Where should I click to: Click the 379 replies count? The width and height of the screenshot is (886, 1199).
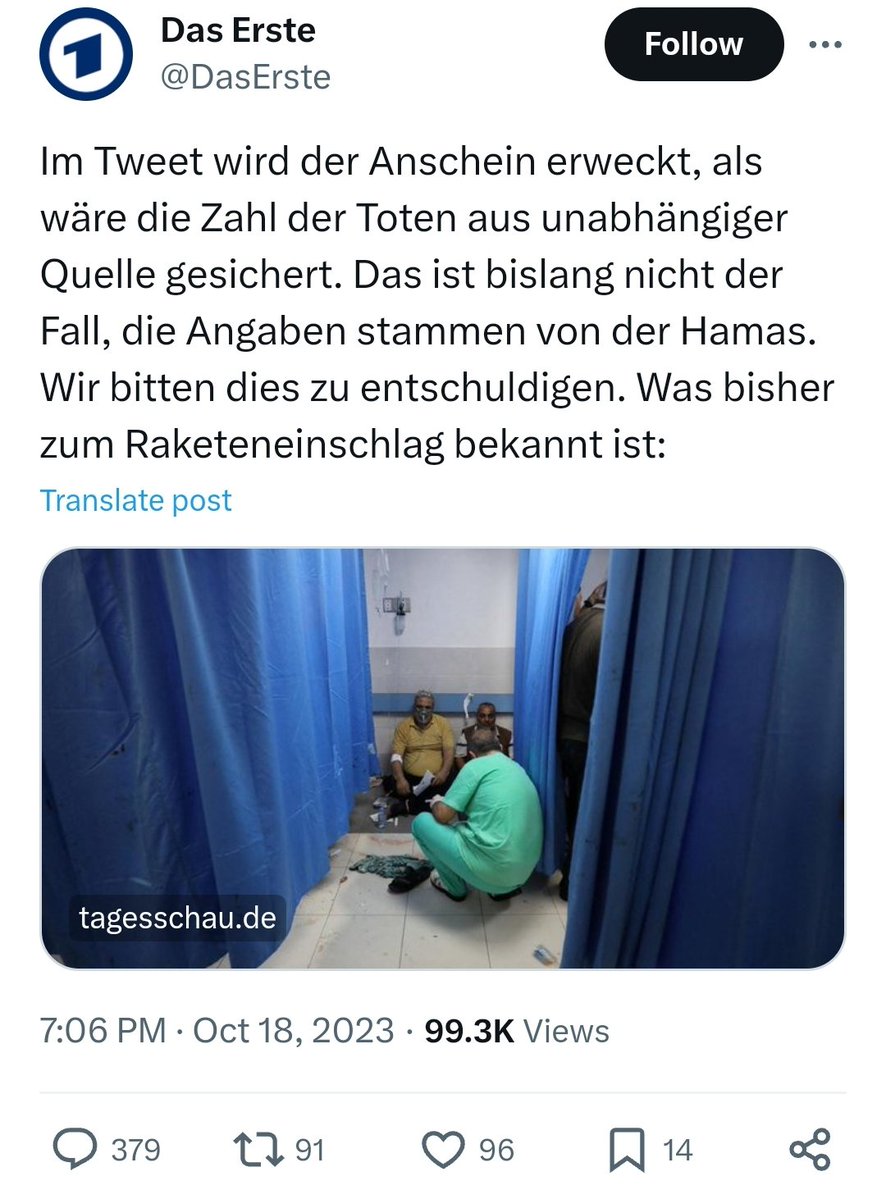coord(136,1150)
